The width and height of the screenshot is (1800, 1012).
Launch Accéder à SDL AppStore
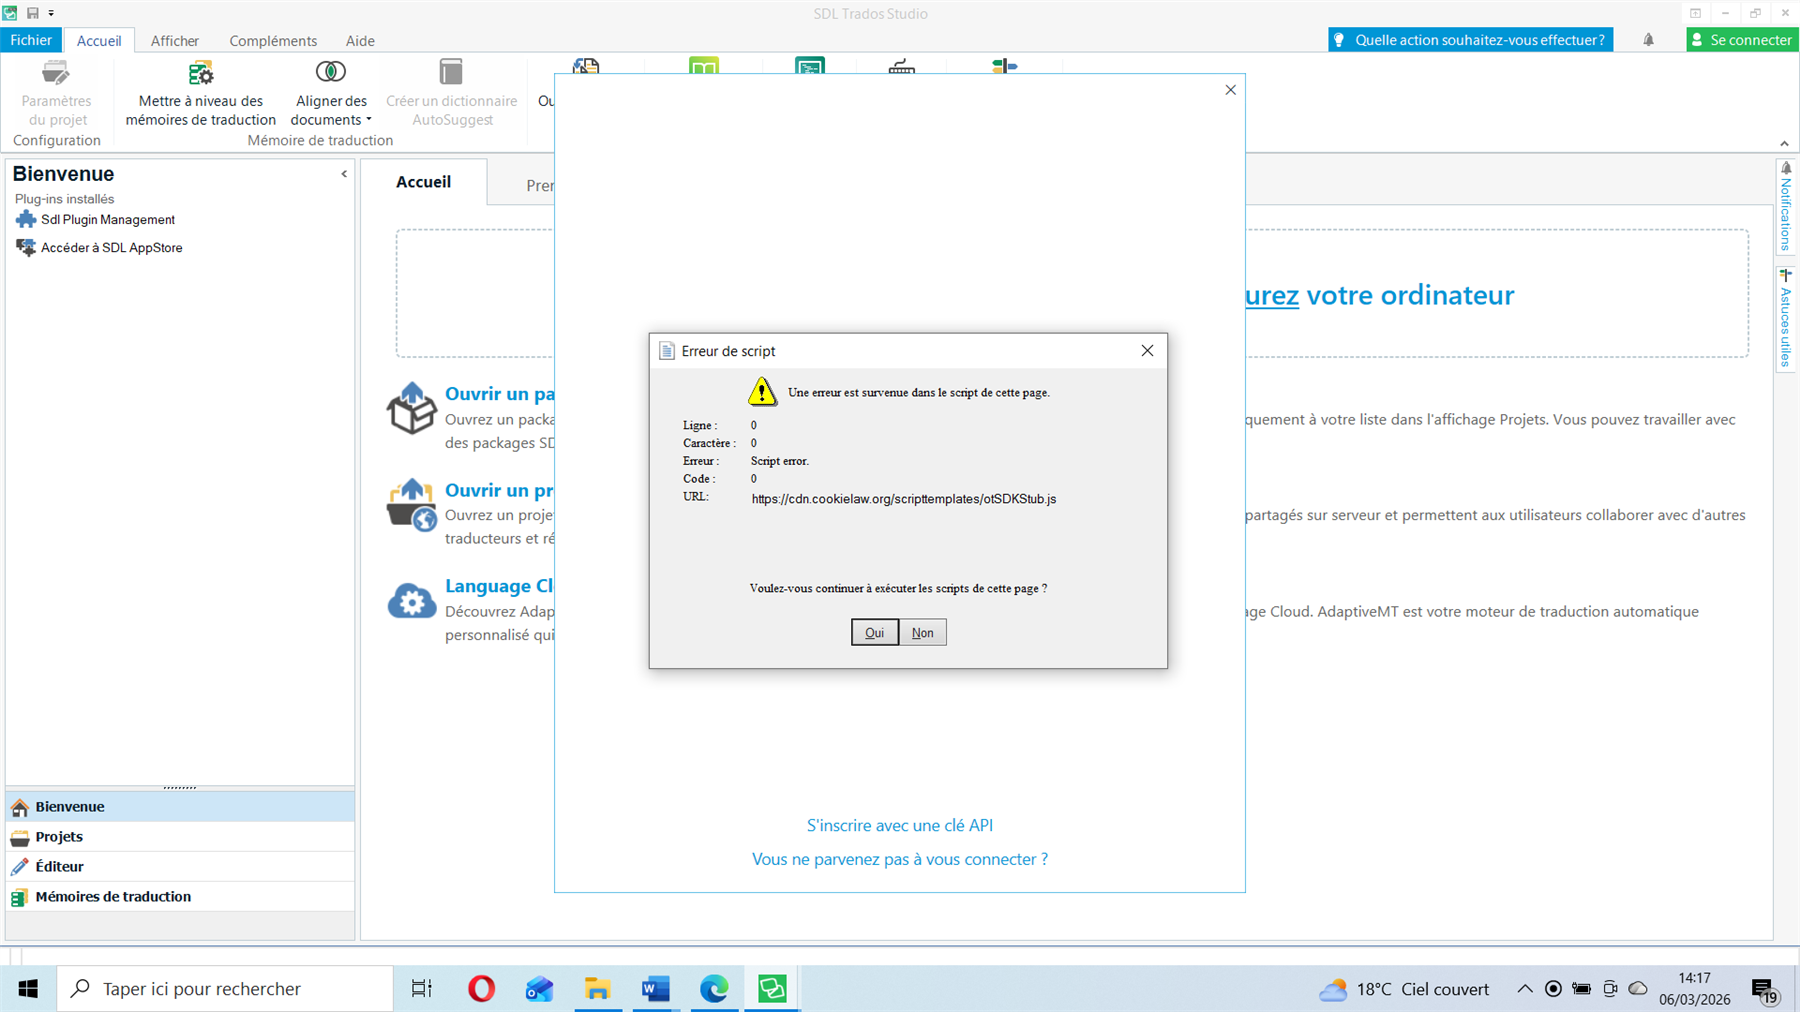pos(110,247)
